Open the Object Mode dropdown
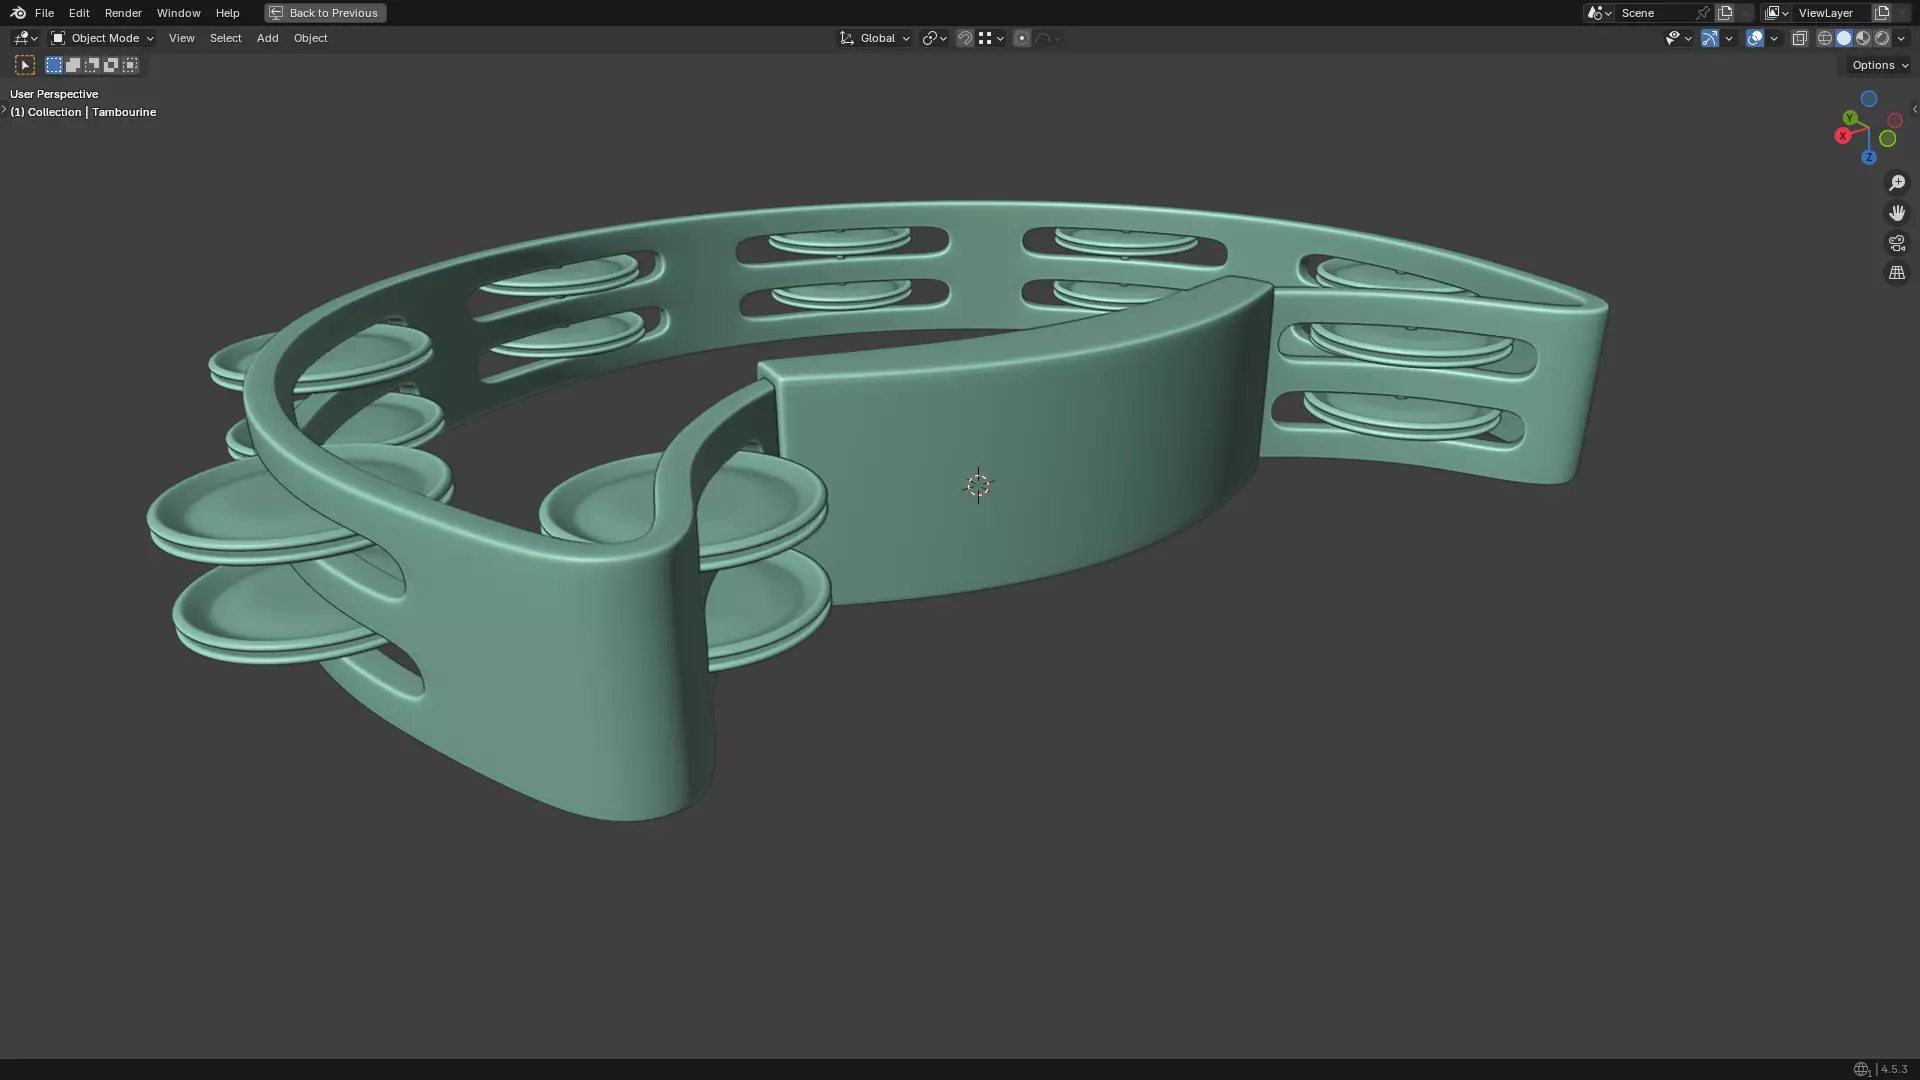 coord(103,38)
